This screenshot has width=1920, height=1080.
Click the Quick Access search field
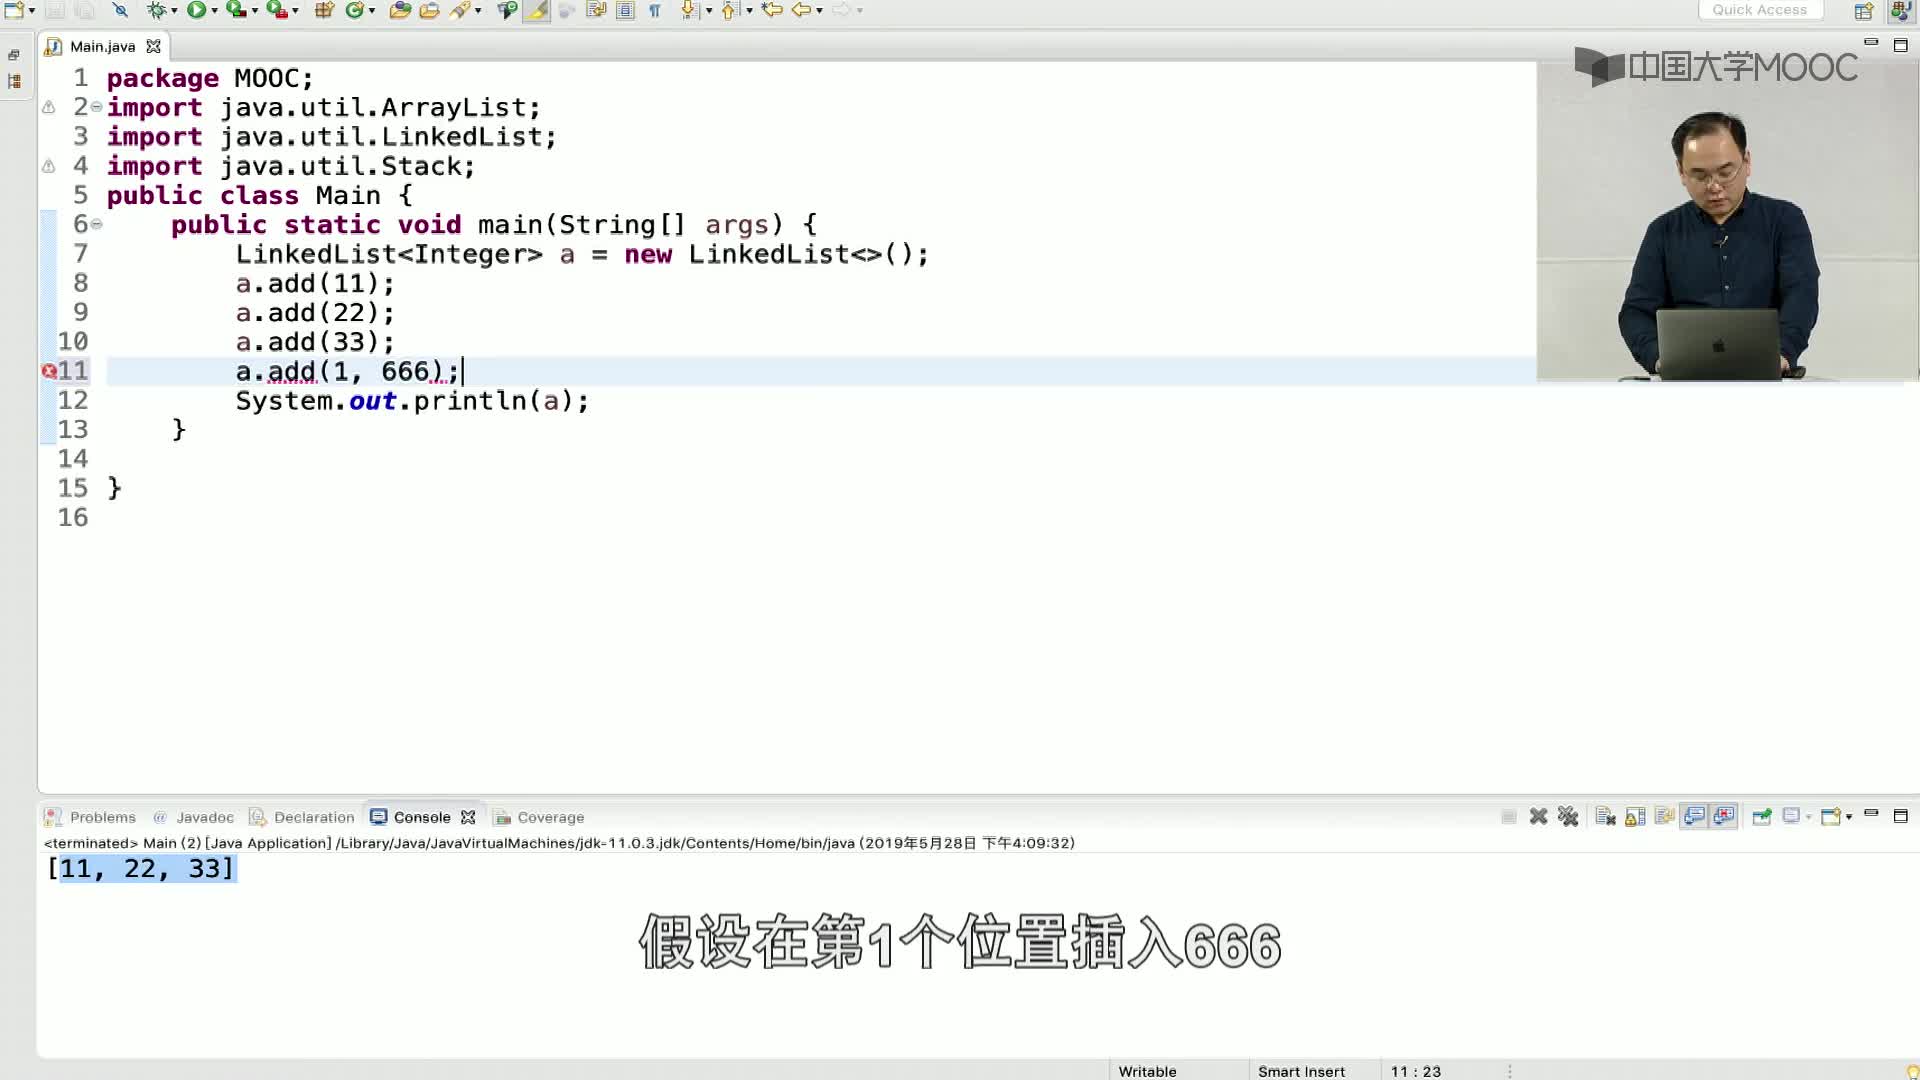pyautogui.click(x=1759, y=10)
